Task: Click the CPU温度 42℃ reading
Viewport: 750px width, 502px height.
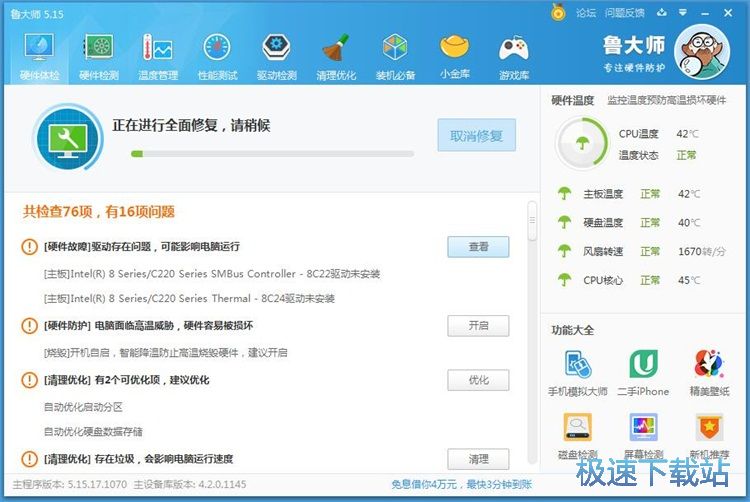Action: (x=687, y=134)
